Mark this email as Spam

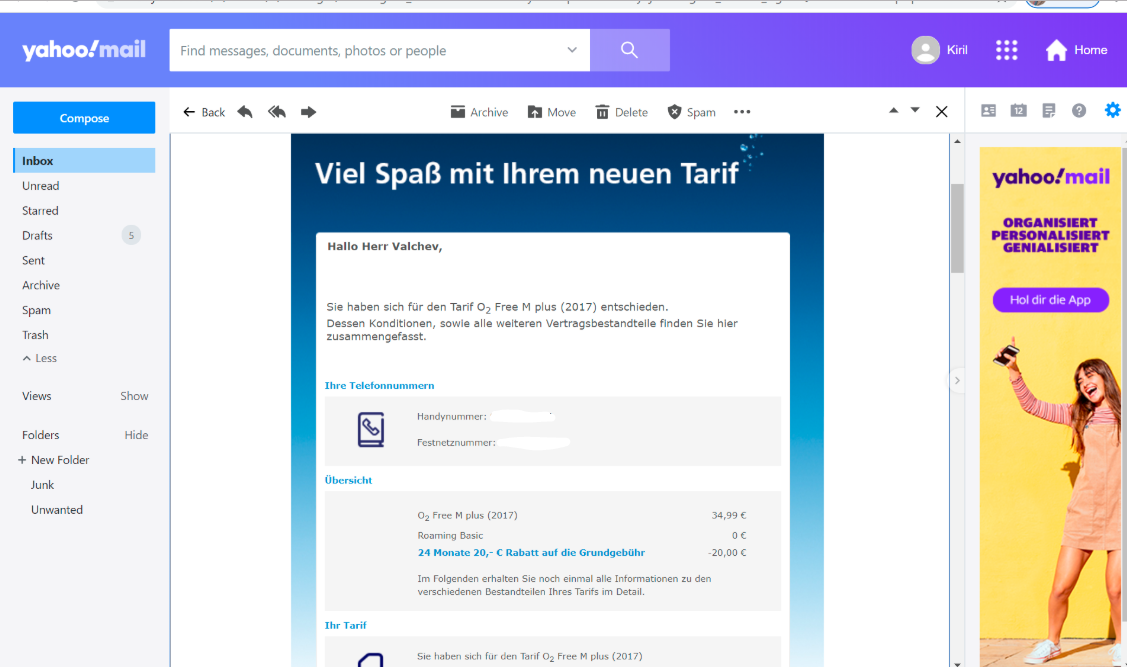[x=691, y=112]
